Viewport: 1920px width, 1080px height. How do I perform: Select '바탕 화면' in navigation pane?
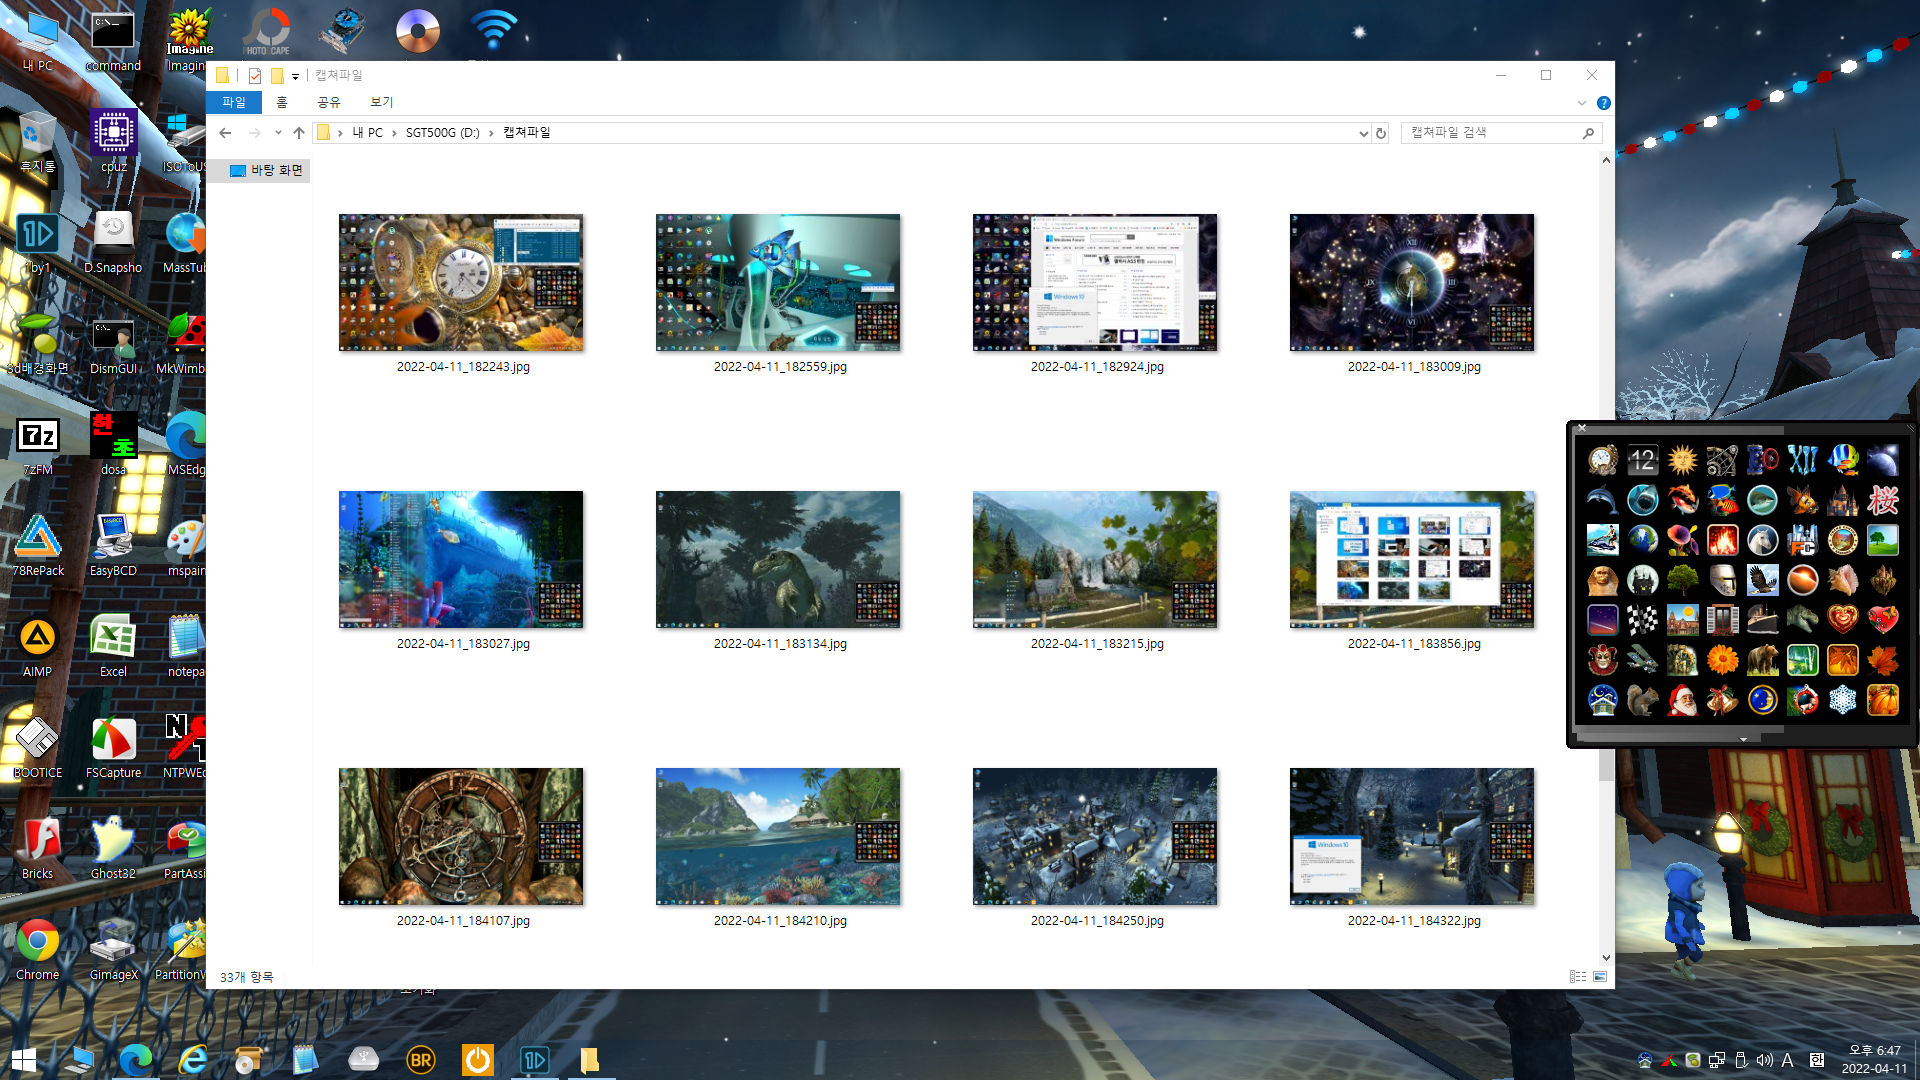click(276, 171)
